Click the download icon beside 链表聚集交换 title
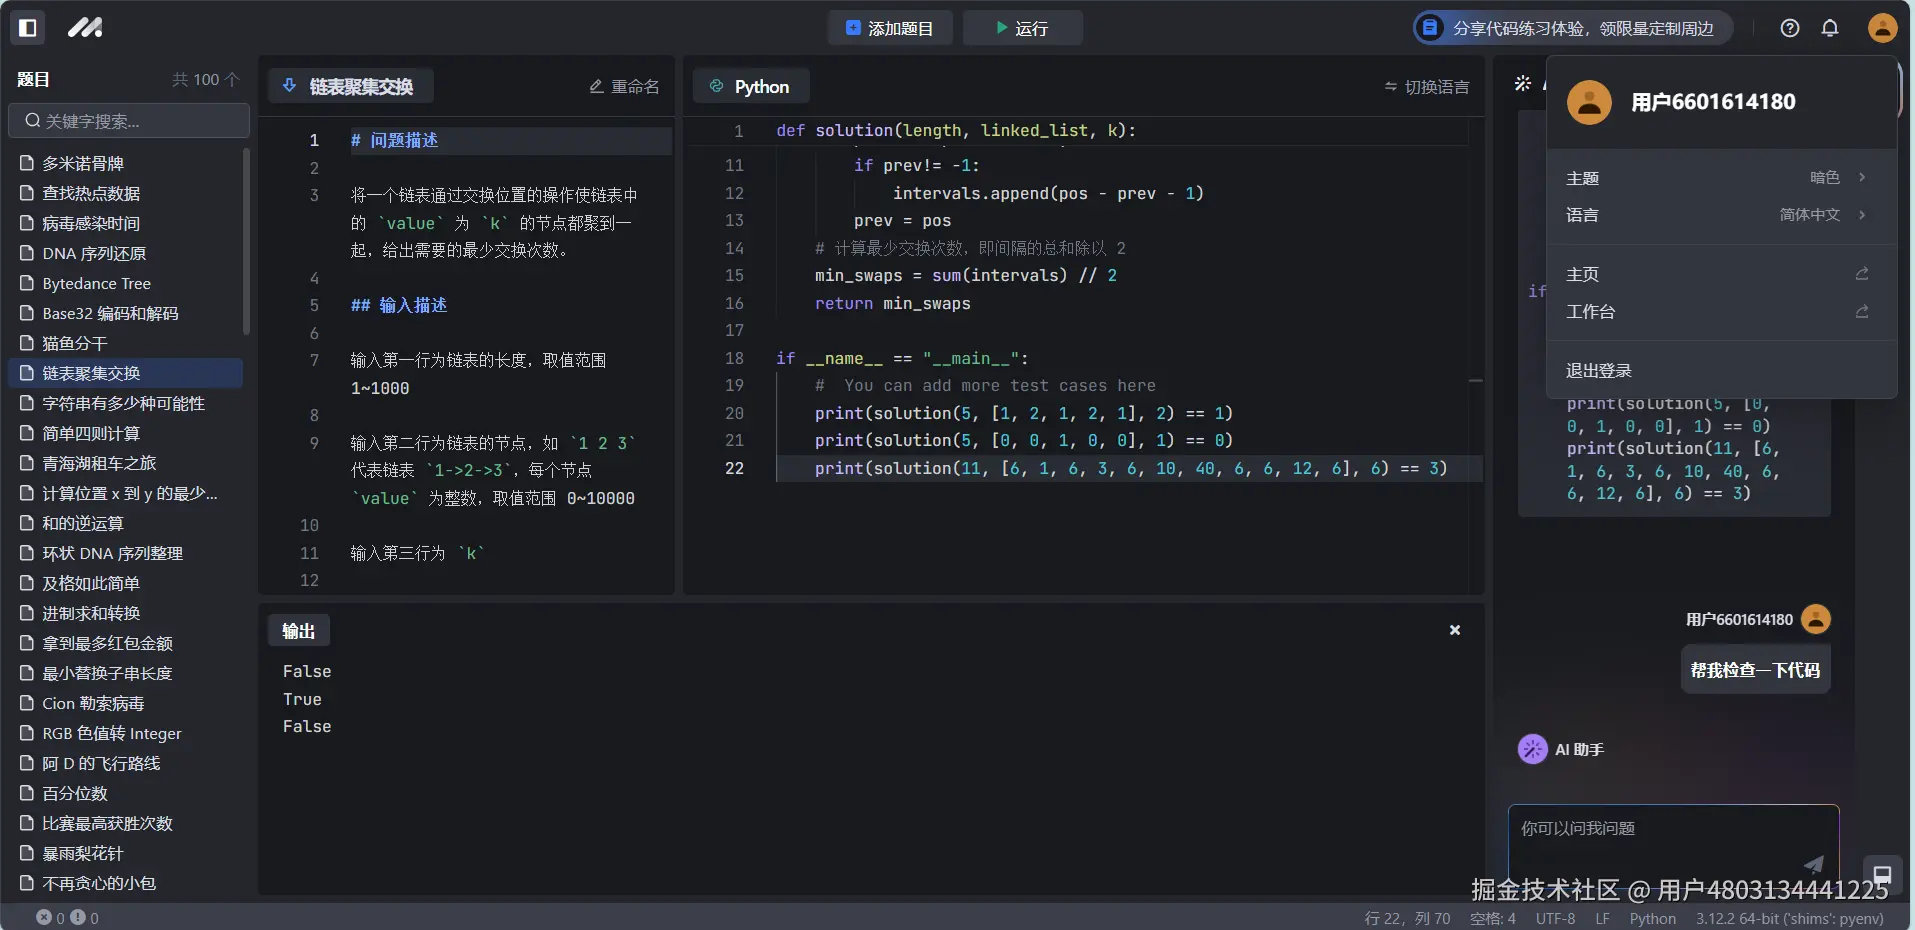The width and height of the screenshot is (1915, 930). (x=288, y=86)
